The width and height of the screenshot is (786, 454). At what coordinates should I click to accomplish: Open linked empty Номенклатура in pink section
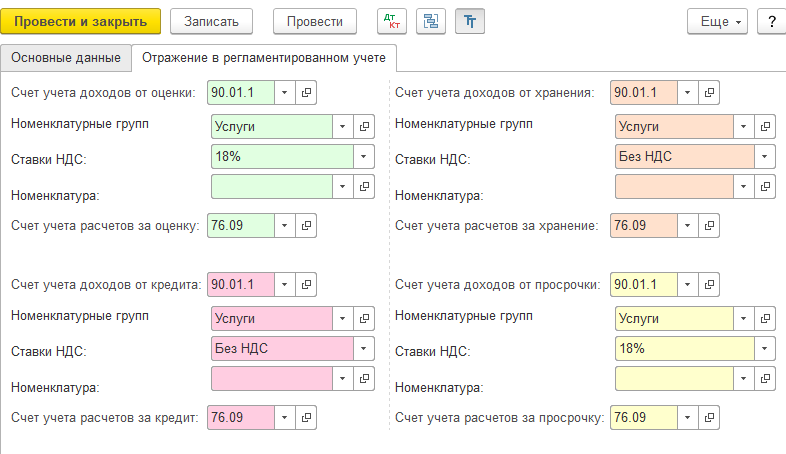tap(364, 378)
